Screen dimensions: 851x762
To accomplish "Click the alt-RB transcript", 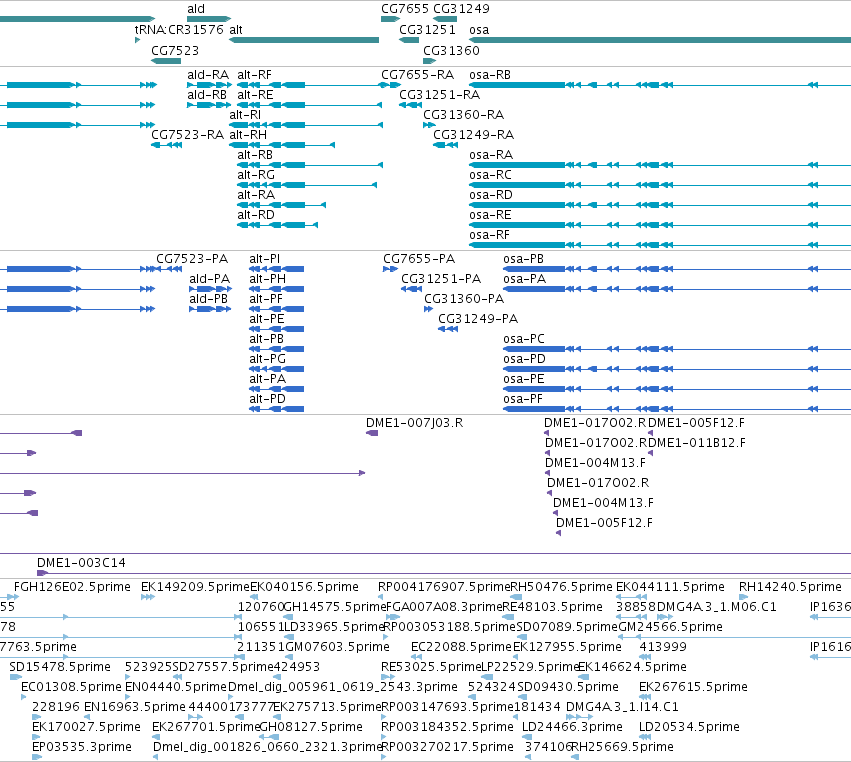I will 310,165.
